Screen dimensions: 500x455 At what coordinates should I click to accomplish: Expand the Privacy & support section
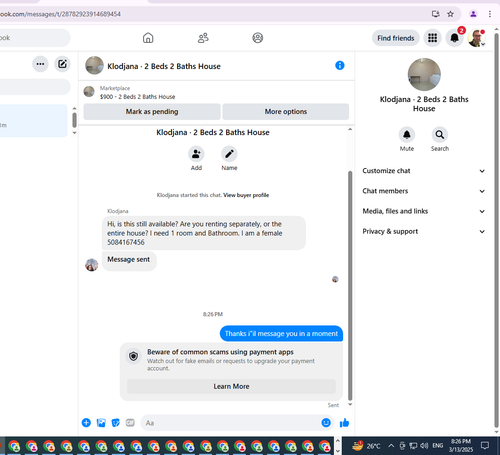coord(424,231)
